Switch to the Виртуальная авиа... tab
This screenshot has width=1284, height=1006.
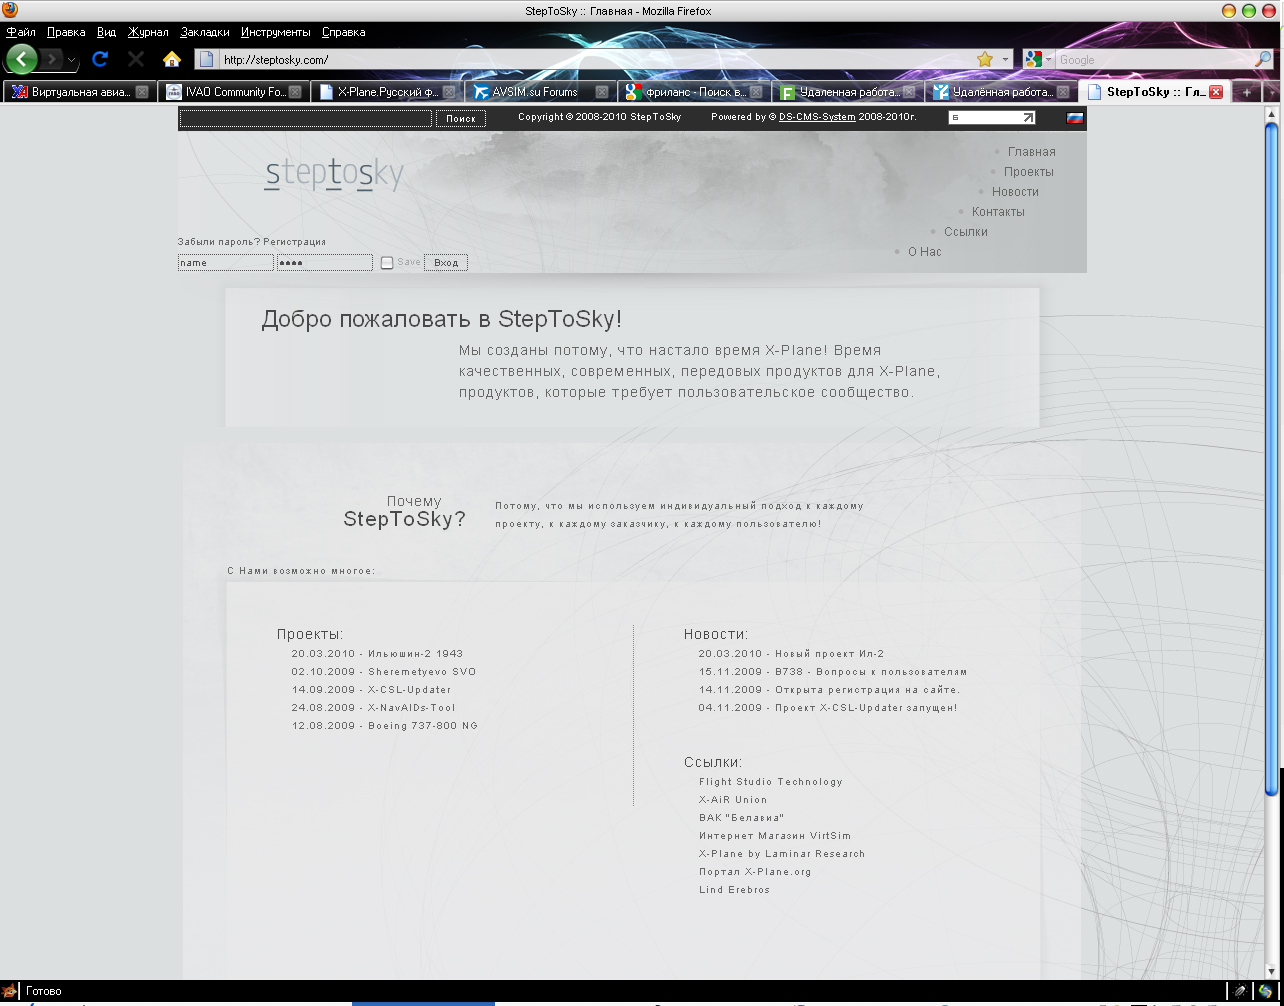click(78, 92)
